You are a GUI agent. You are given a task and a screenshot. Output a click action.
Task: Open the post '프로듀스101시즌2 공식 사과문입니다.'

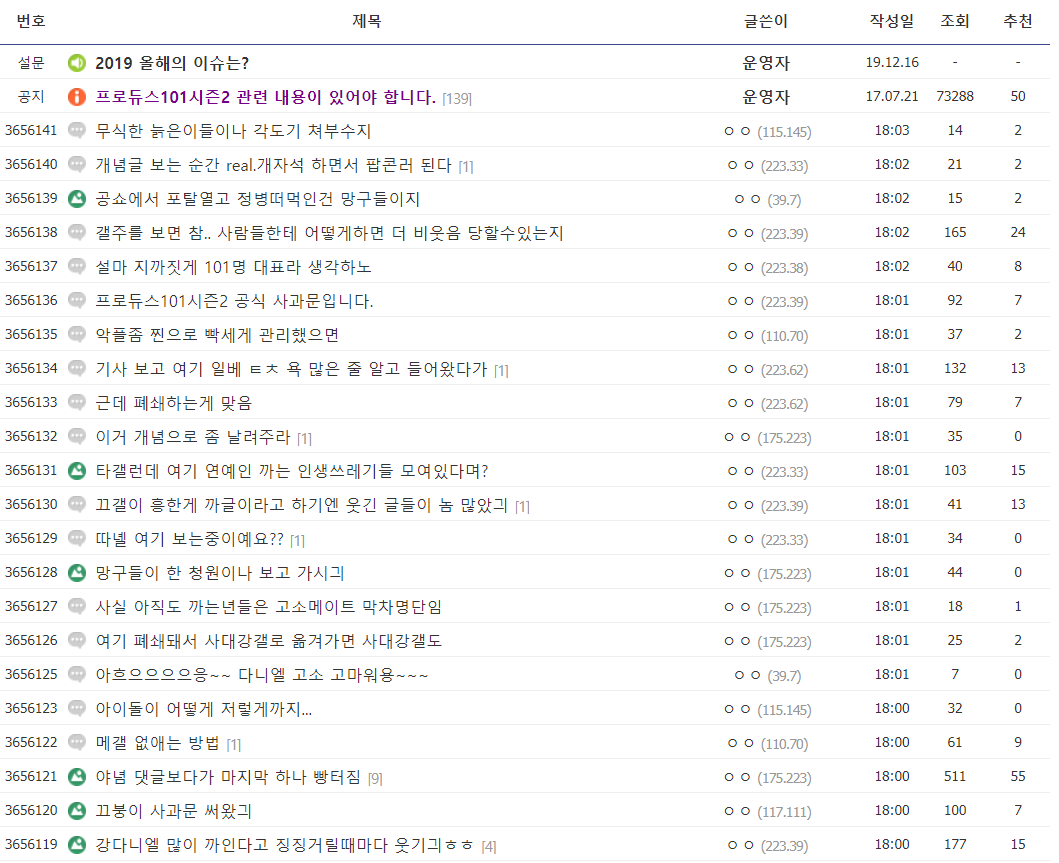coord(234,301)
